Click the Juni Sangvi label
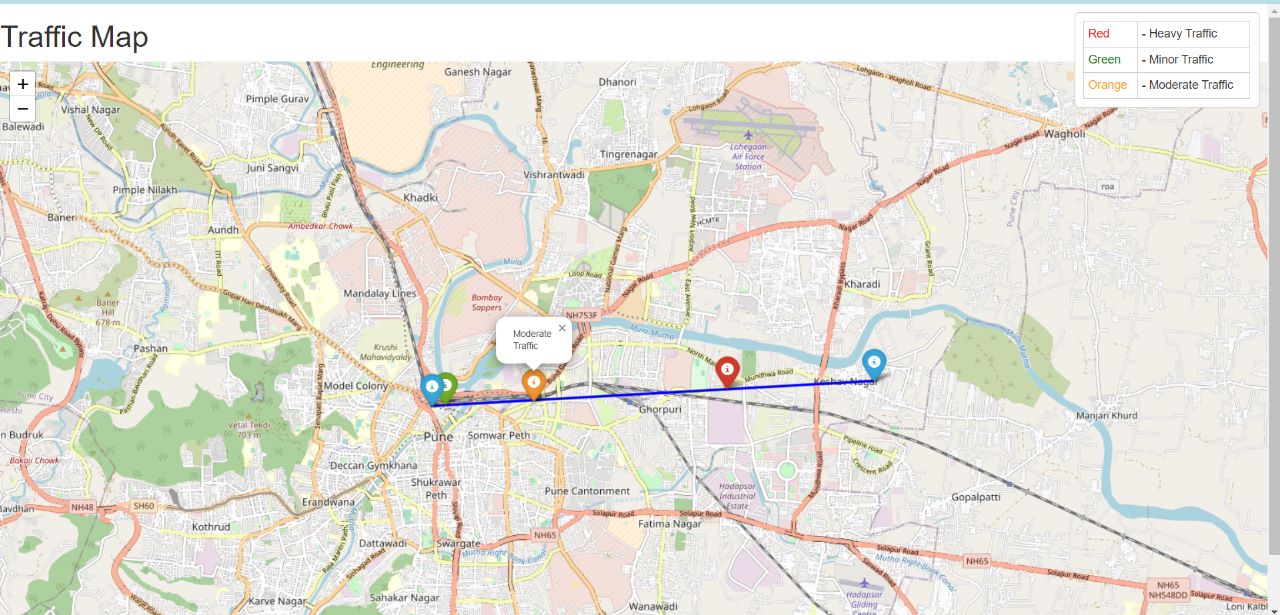 (x=272, y=168)
